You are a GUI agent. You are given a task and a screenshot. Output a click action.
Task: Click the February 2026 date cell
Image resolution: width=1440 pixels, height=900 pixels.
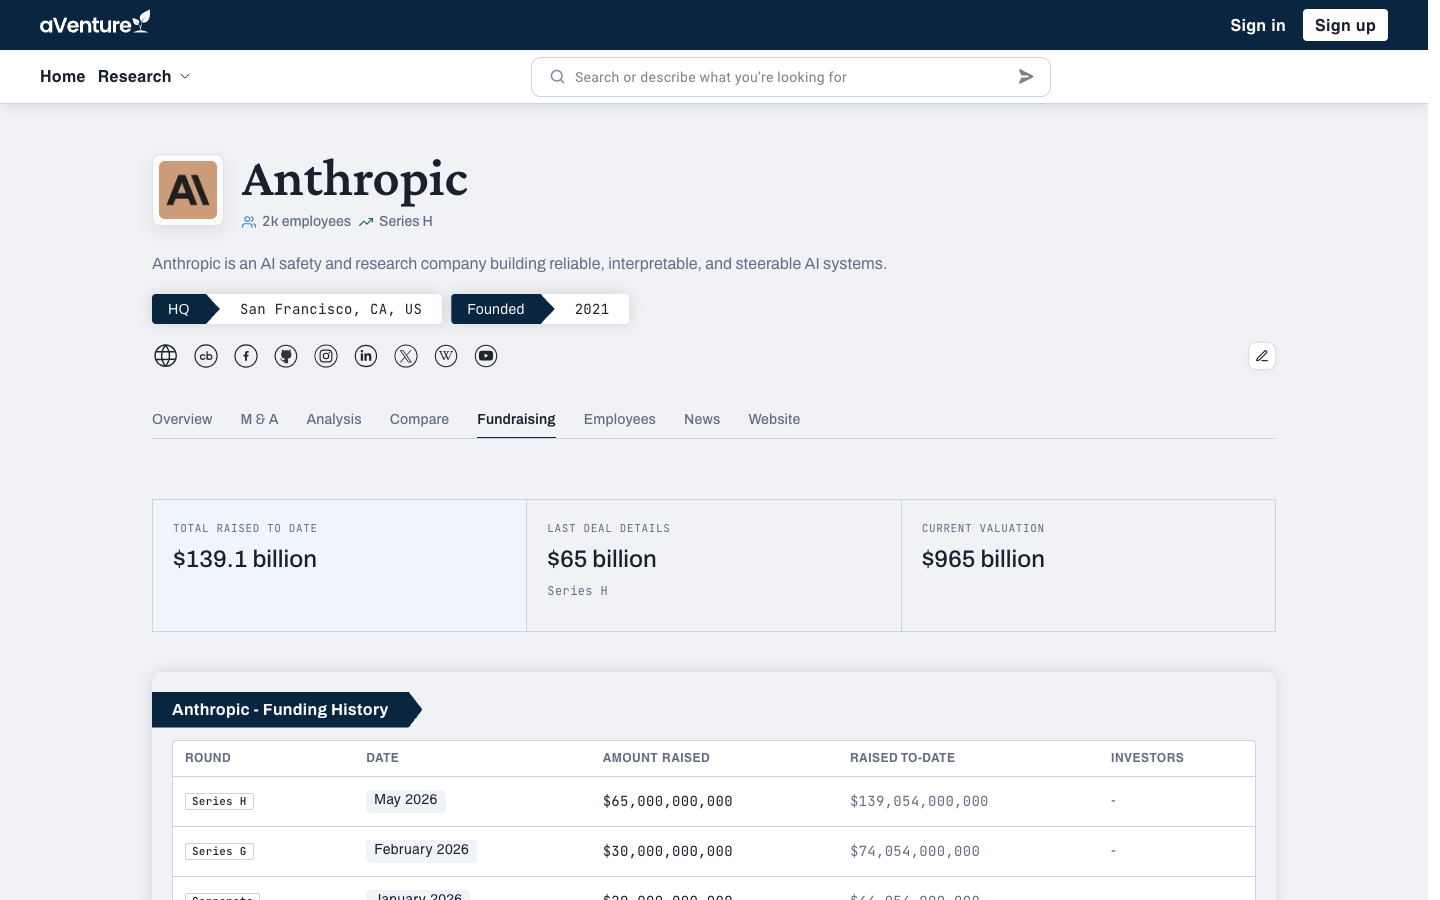421,850
